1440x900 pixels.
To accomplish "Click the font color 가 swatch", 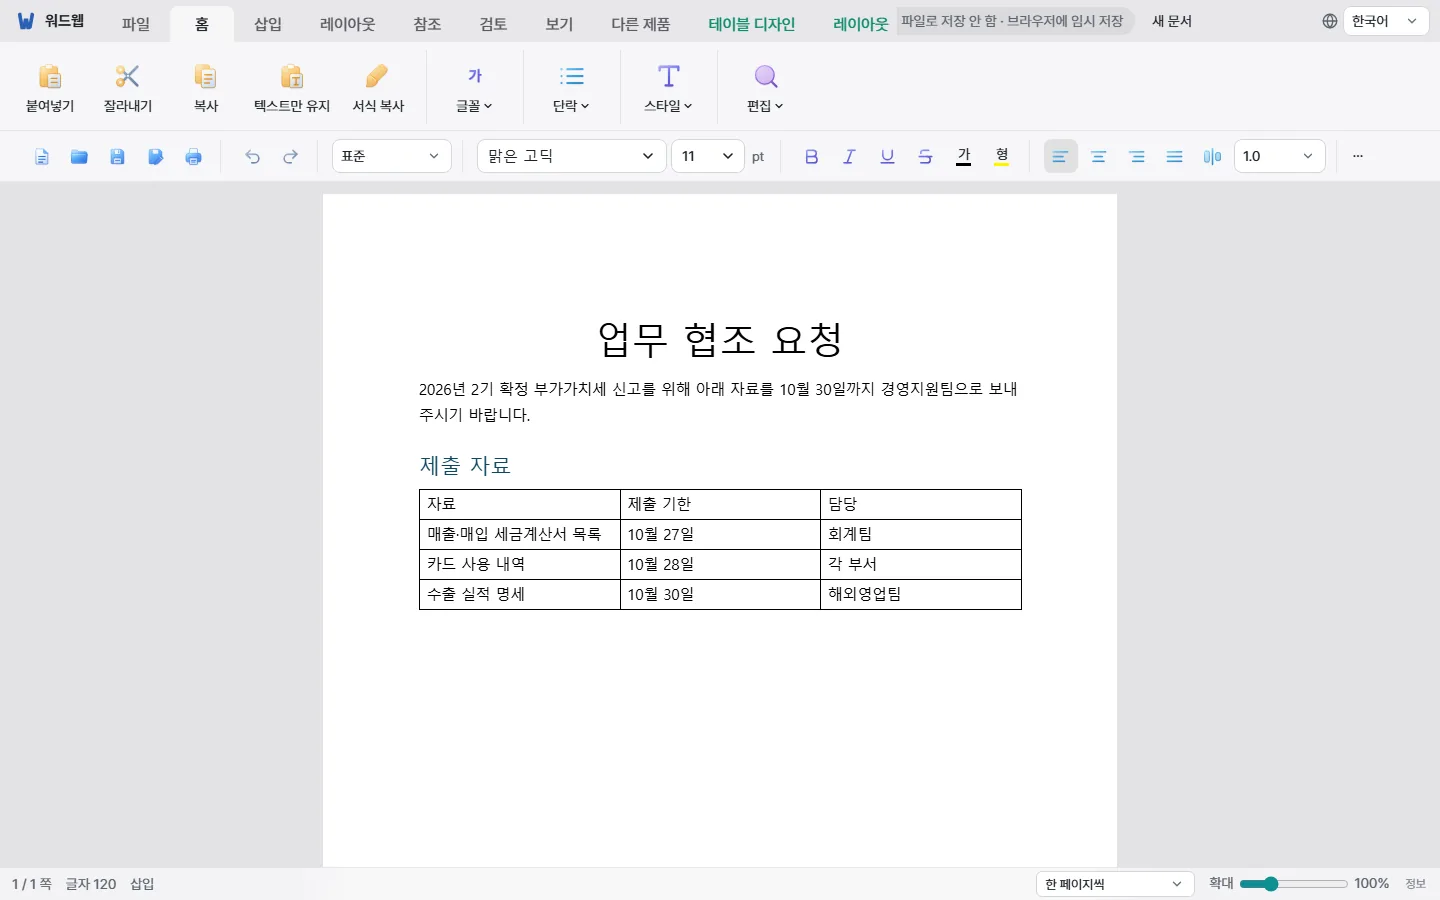I will [964, 157].
